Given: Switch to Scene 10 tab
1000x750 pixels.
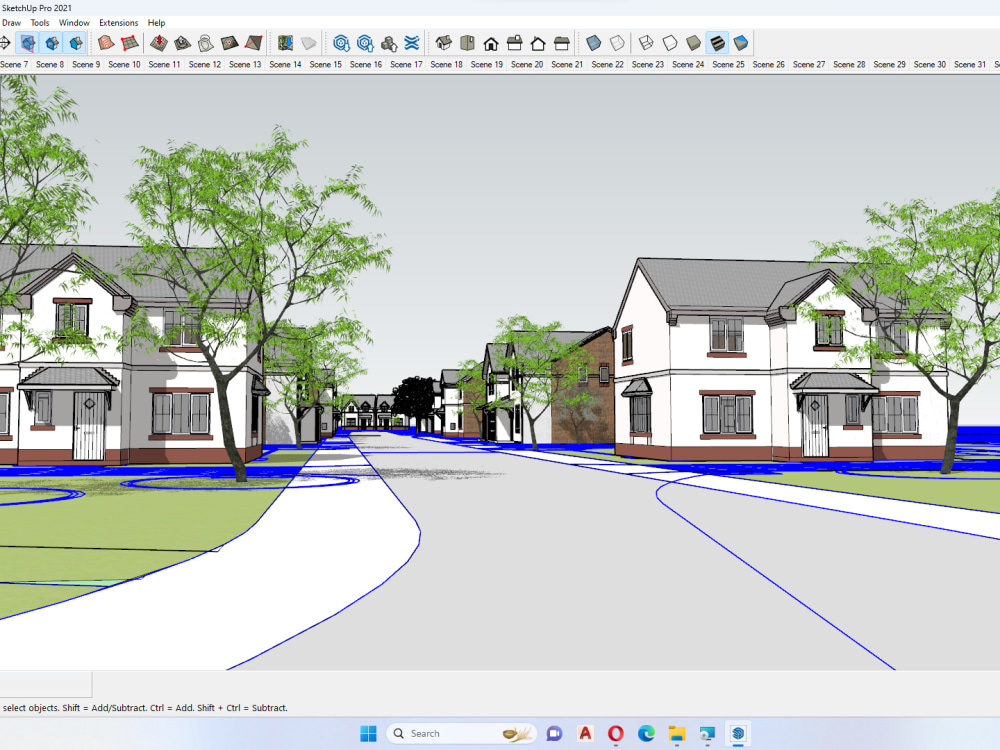Looking at the screenshot, I should tap(124, 64).
